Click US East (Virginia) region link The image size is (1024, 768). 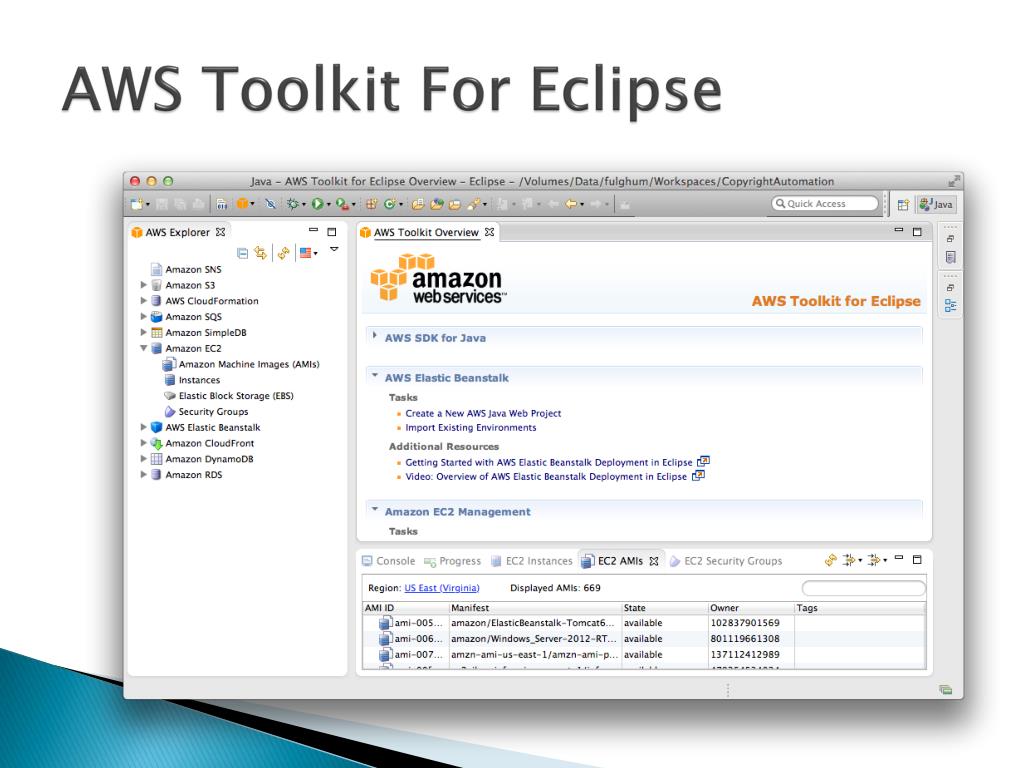[x=441, y=588]
